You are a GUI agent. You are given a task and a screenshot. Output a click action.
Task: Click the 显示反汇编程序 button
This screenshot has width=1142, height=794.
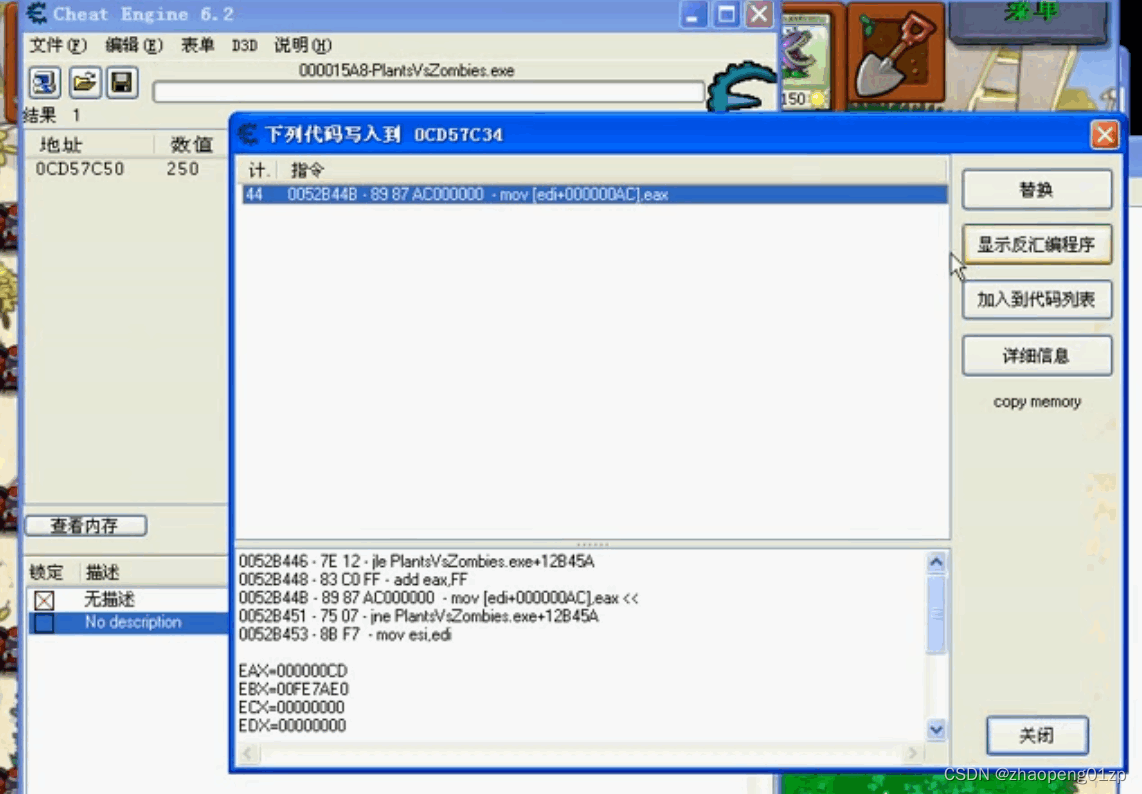pos(1036,245)
